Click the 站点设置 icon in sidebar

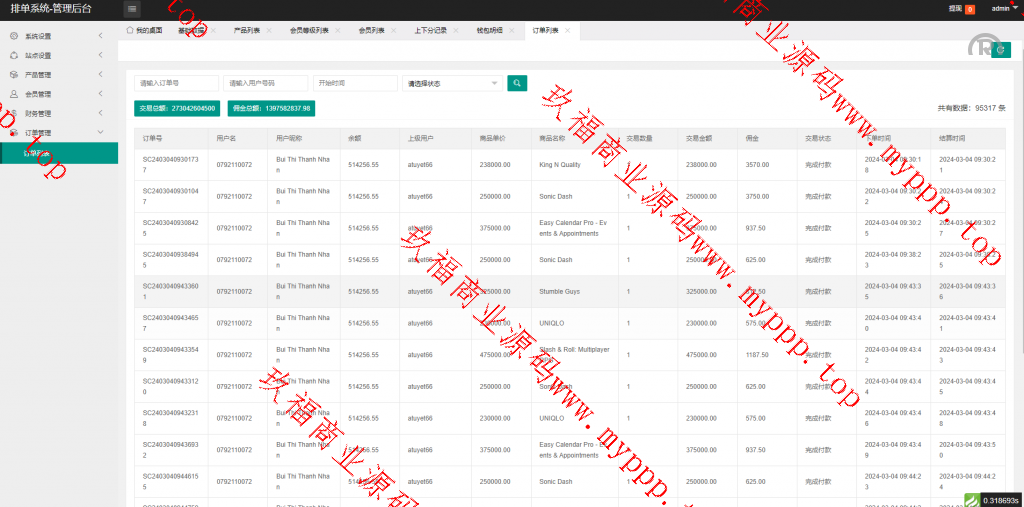coord(14,55)
